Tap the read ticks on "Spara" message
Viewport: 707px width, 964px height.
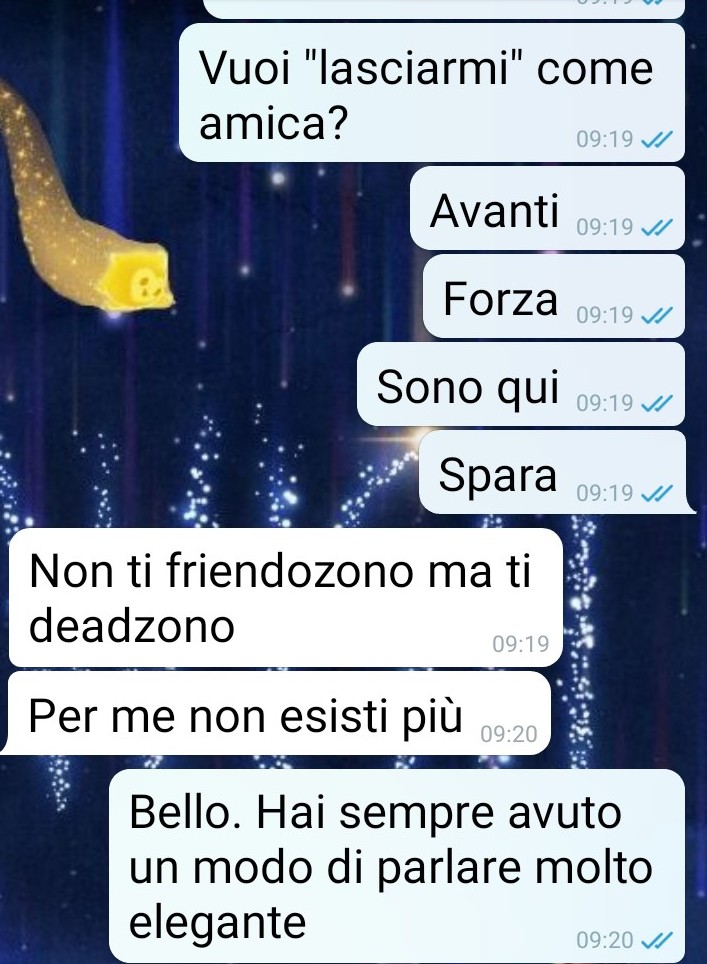click(657, 493)
